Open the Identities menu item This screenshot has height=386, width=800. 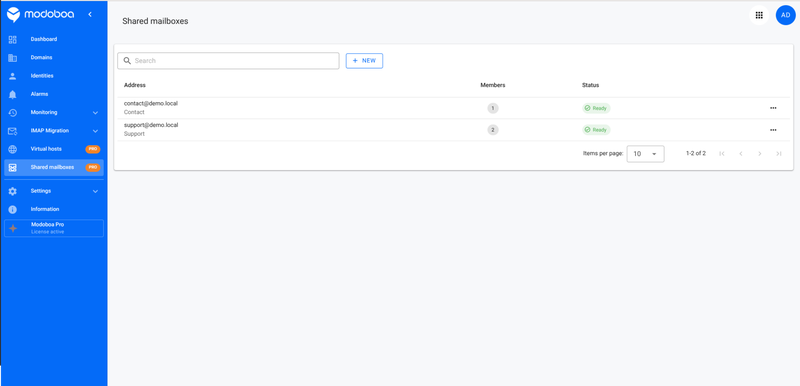tap(54, 76)
